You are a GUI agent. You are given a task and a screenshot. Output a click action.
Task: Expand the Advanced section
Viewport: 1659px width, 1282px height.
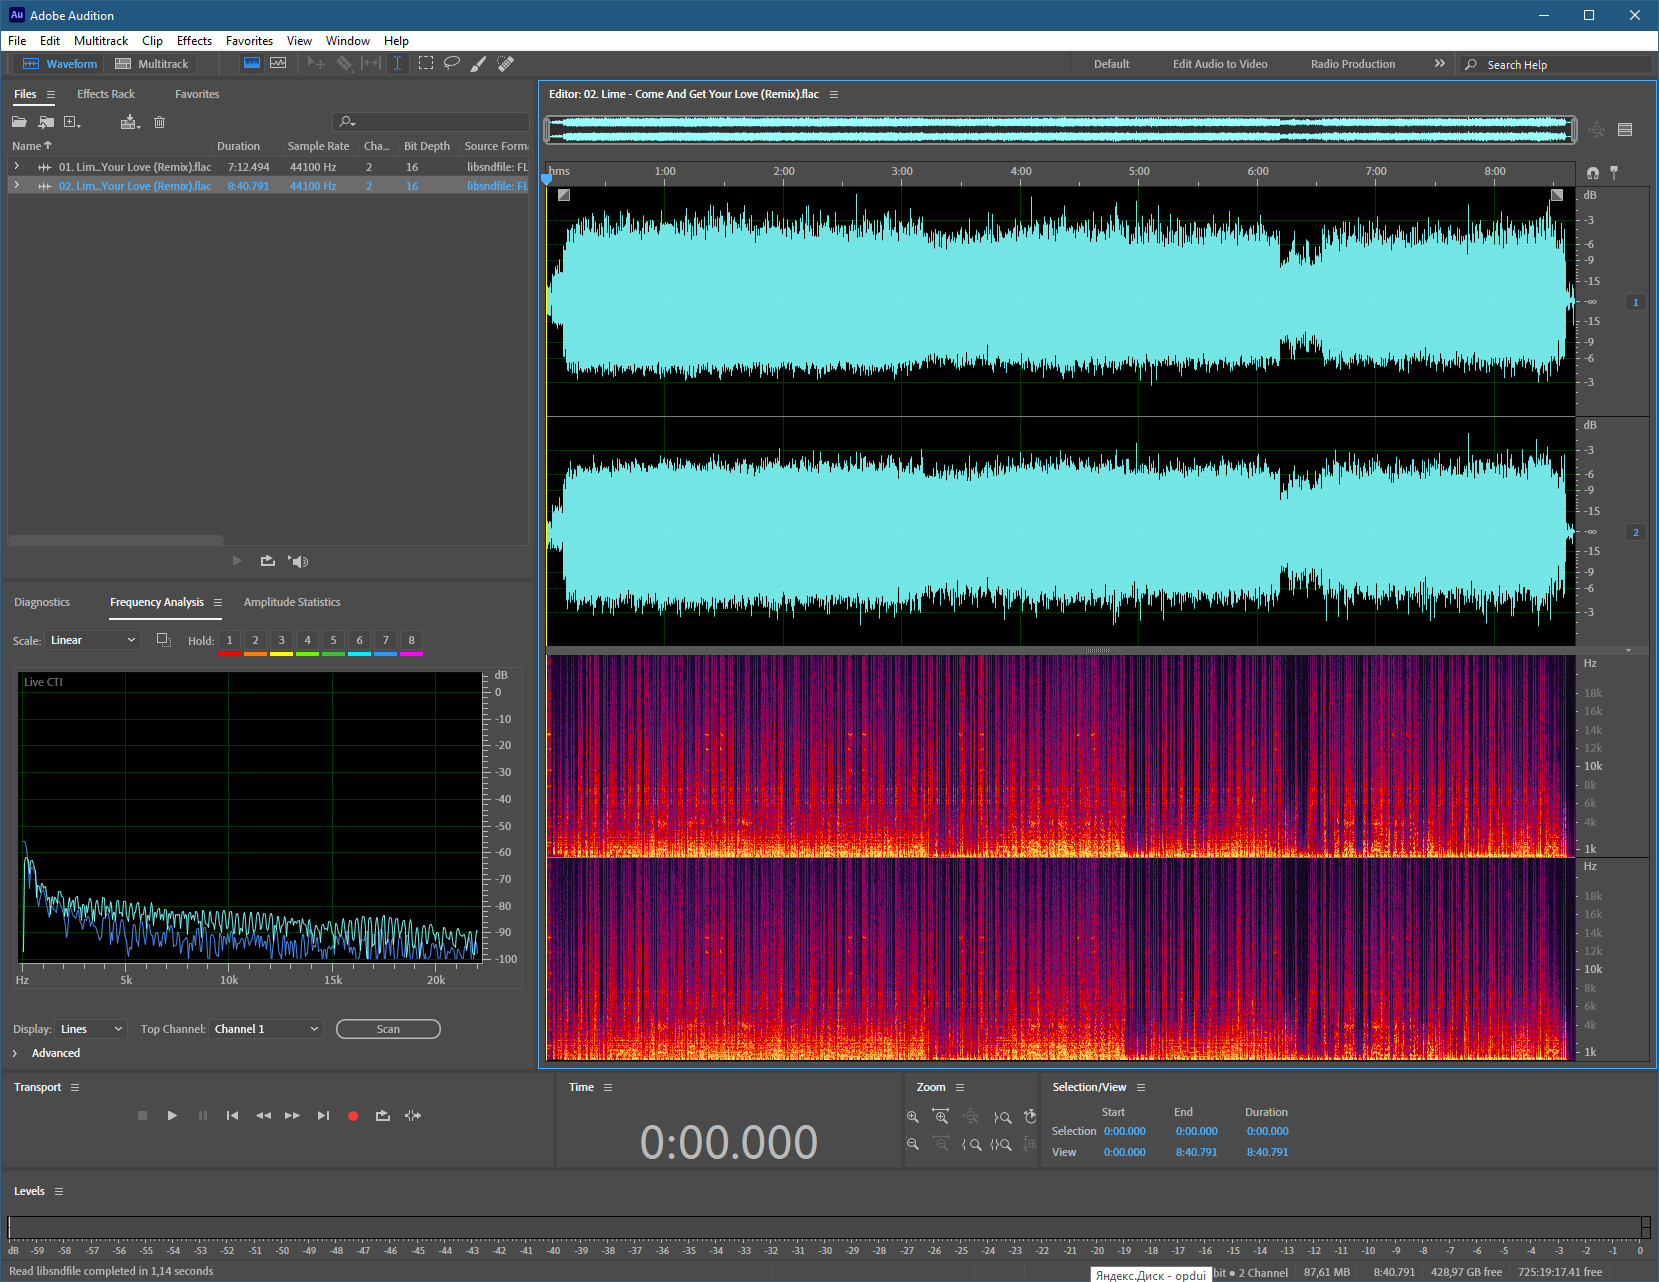click(15, 1053)
